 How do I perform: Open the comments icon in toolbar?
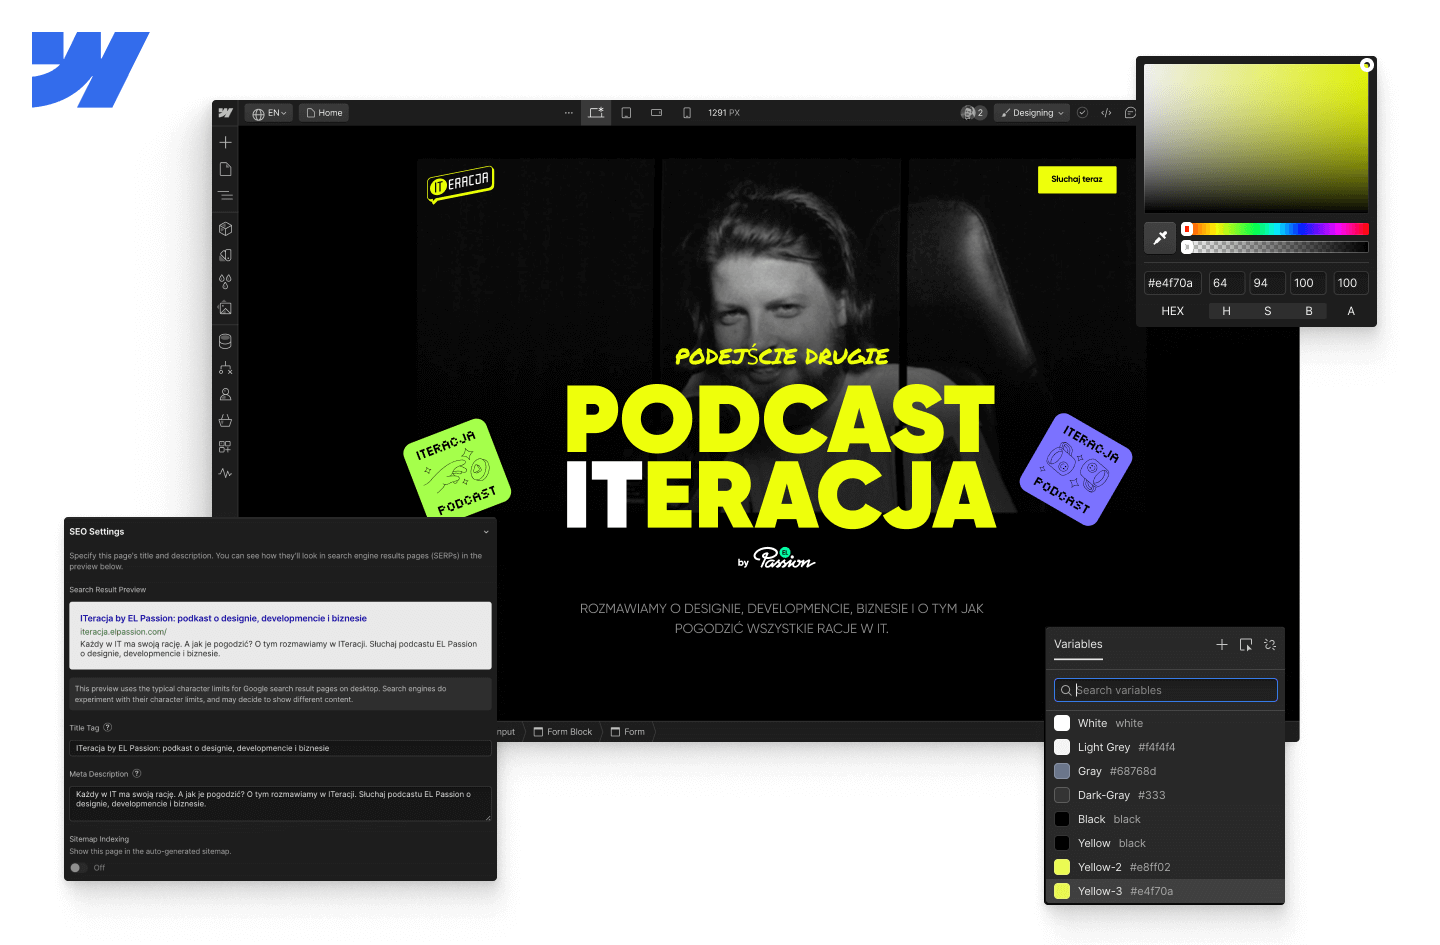1130,113
